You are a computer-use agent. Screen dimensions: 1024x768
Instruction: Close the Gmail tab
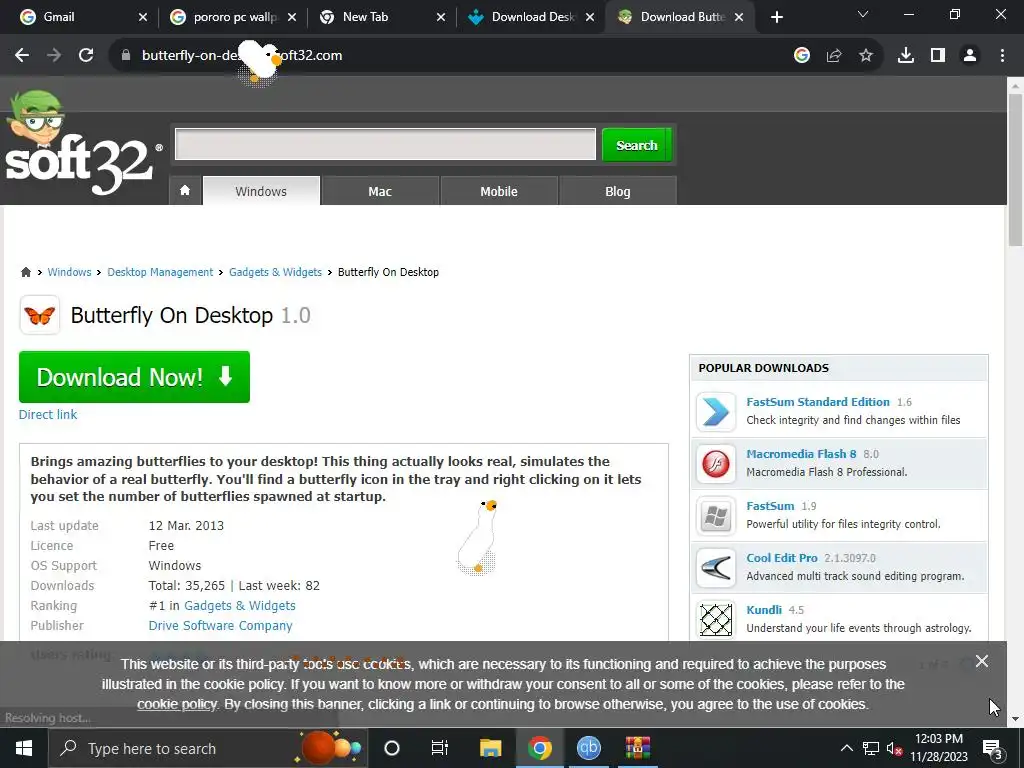pyautogui.click(x=143, y=18)
